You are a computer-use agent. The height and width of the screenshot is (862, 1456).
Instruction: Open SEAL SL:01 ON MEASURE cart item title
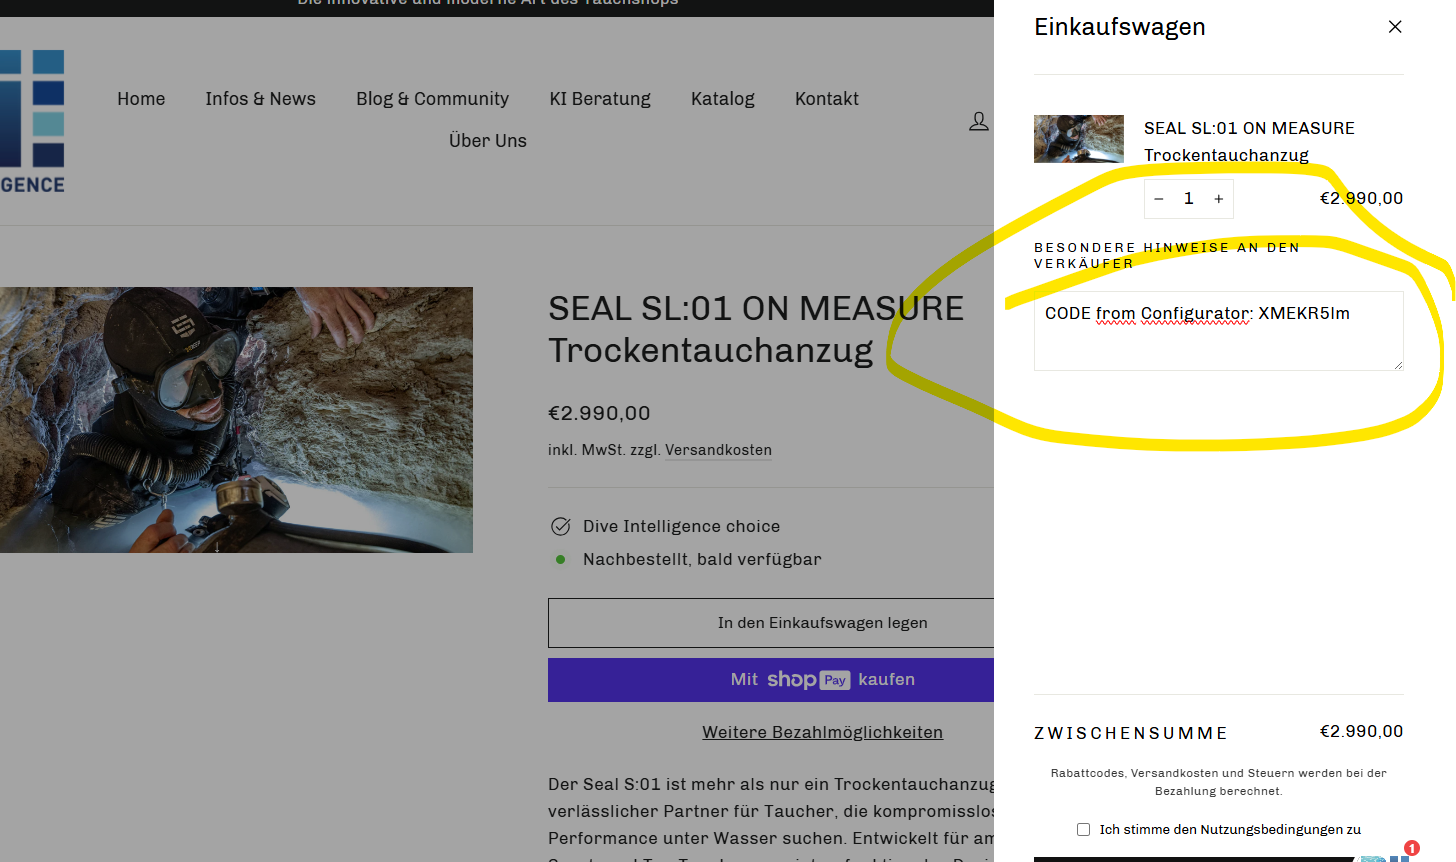[x=1249, y=141]
